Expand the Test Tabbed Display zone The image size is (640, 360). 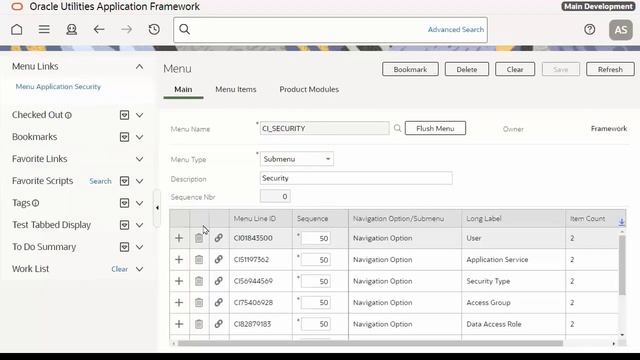(x=139, y=225)
